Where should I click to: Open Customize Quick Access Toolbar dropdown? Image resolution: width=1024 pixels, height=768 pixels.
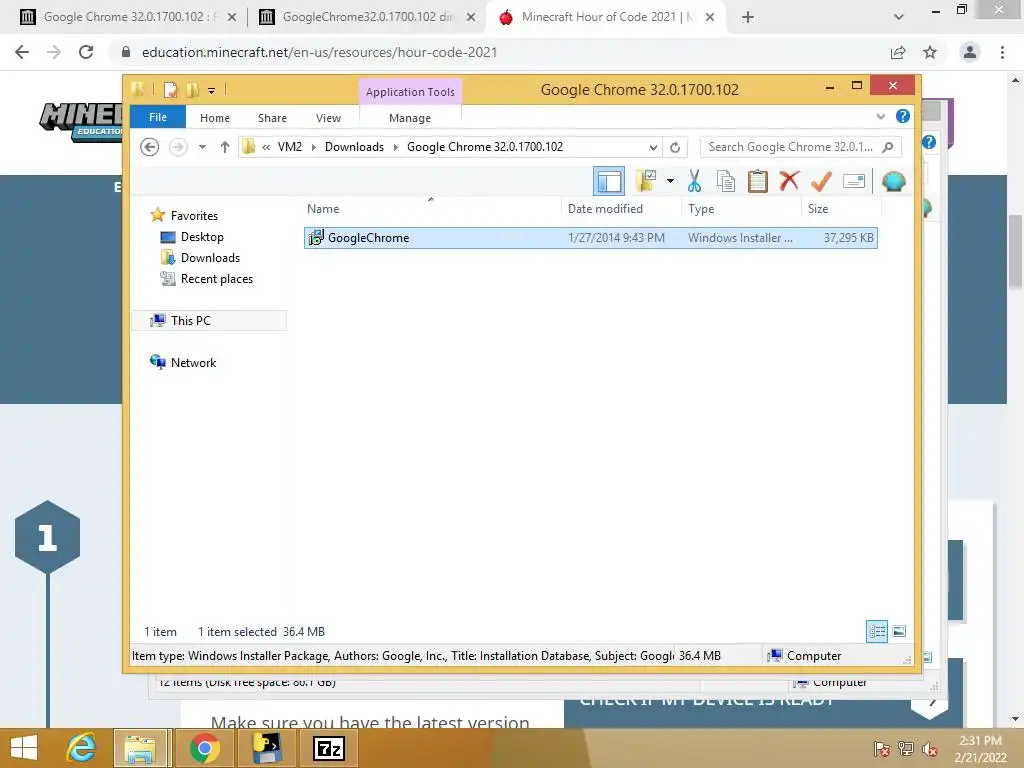212,91
